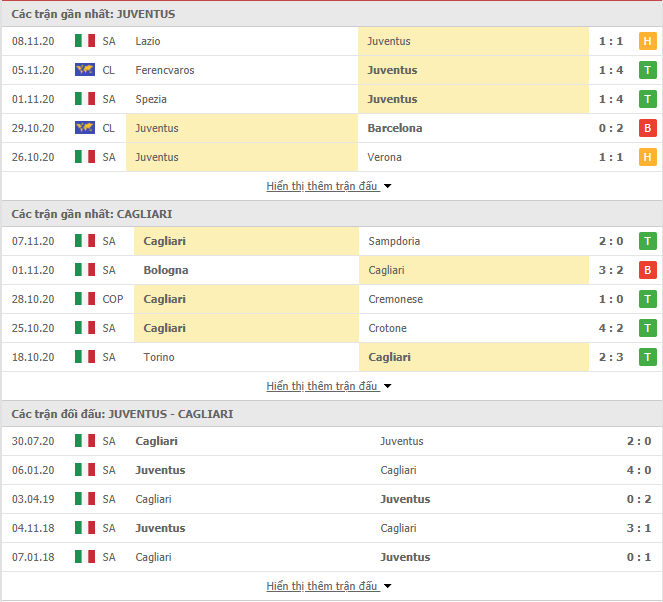Expand more matches under the Cagliari section

[329, 386]
